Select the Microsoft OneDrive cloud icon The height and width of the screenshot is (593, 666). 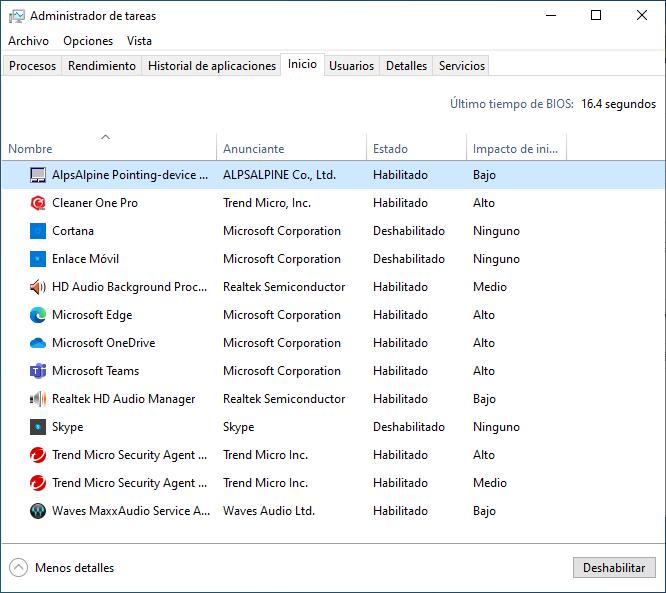38,343
